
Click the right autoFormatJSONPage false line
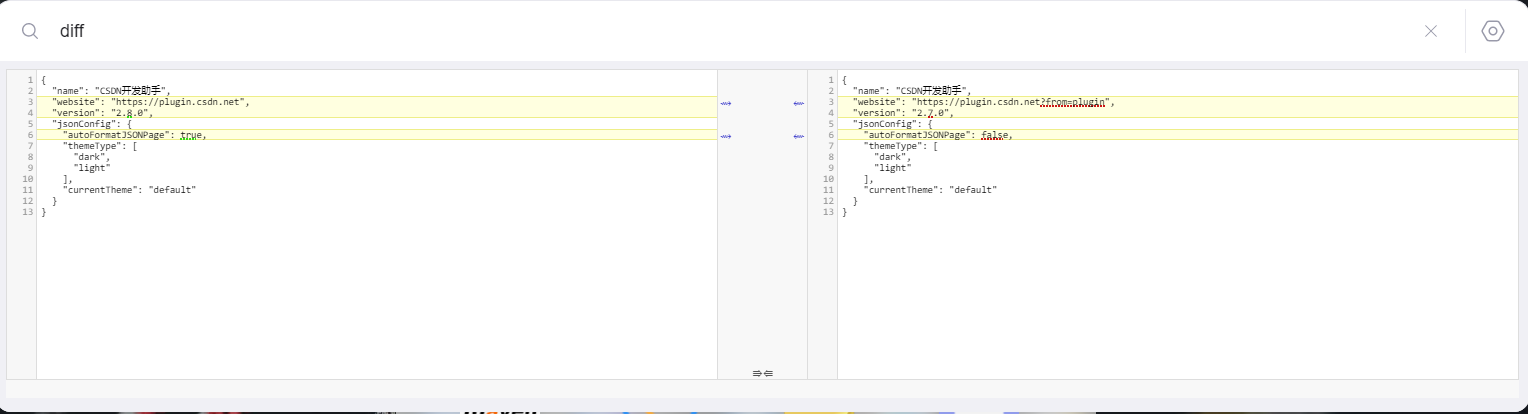[x=937, y=135]
